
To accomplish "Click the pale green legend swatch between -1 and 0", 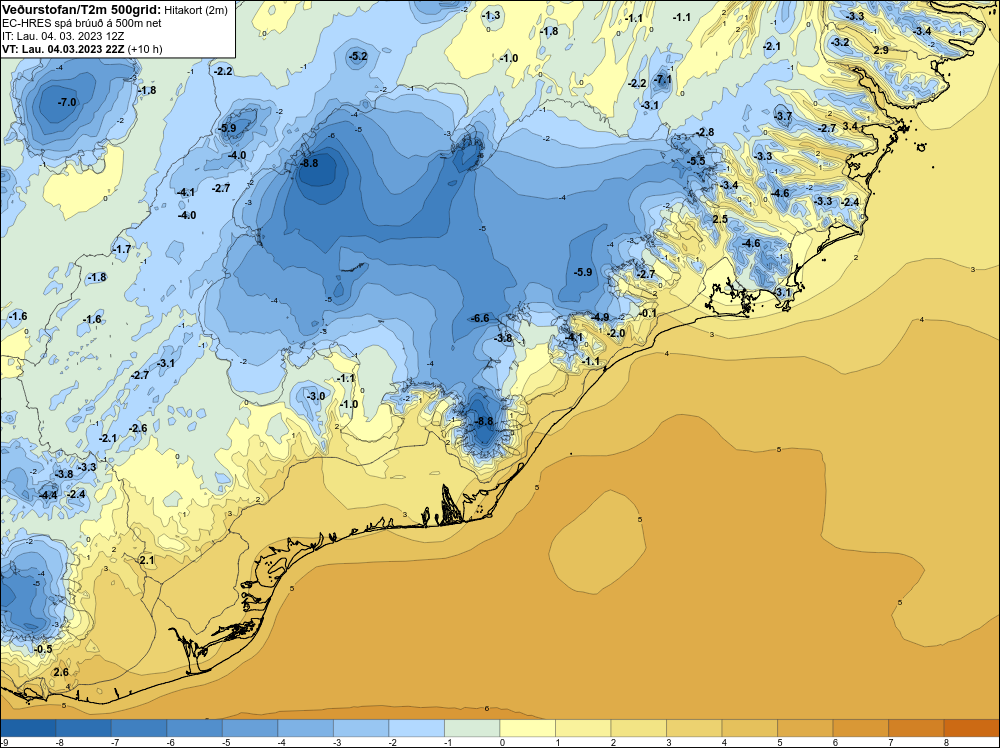I will (x=472, y=728).
